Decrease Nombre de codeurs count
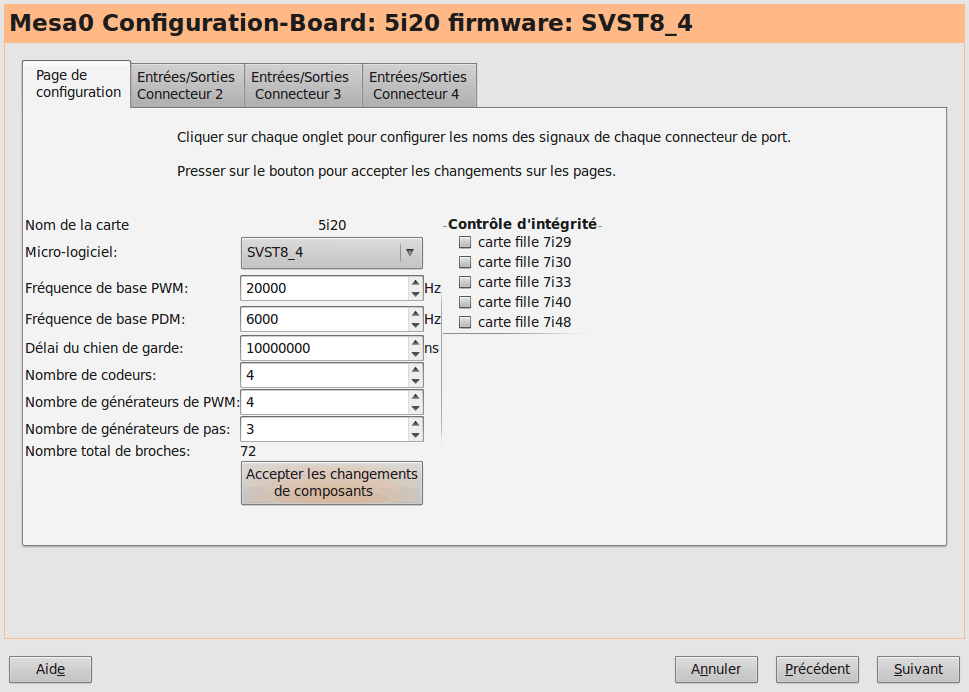The image size is (969, 692). 415,381
